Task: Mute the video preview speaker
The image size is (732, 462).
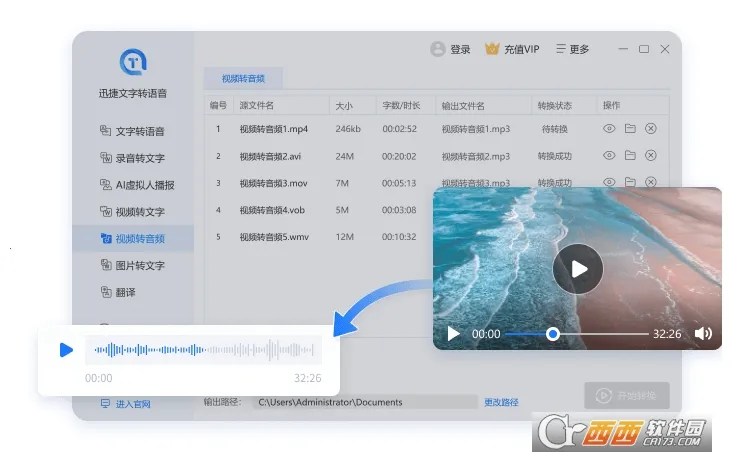Action: pyautogui.click(x=703, y=333)
